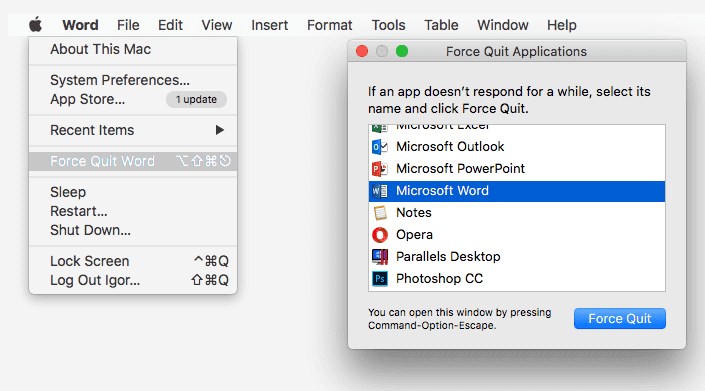Select App Store menu entry
Viewport: 705px width, 391px height.
[x=133, y=99]
